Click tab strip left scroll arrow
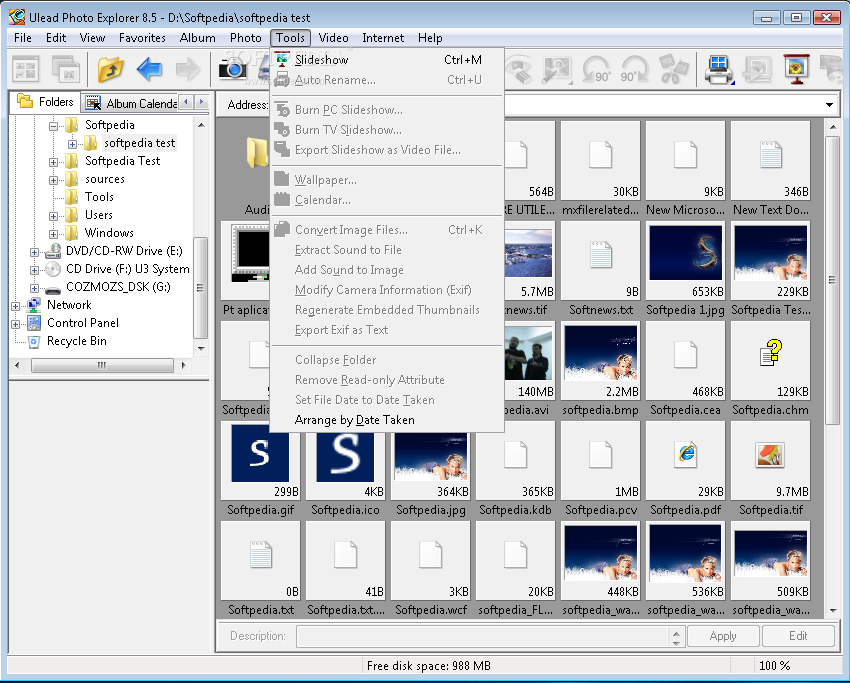This screenshot has width=850, height=683. (186, 101)
